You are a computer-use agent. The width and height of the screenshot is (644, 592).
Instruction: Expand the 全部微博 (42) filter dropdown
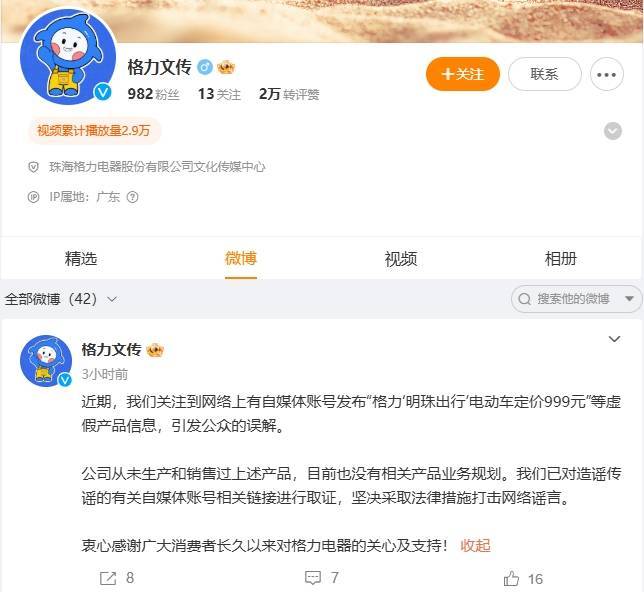[x=61, y=299]
